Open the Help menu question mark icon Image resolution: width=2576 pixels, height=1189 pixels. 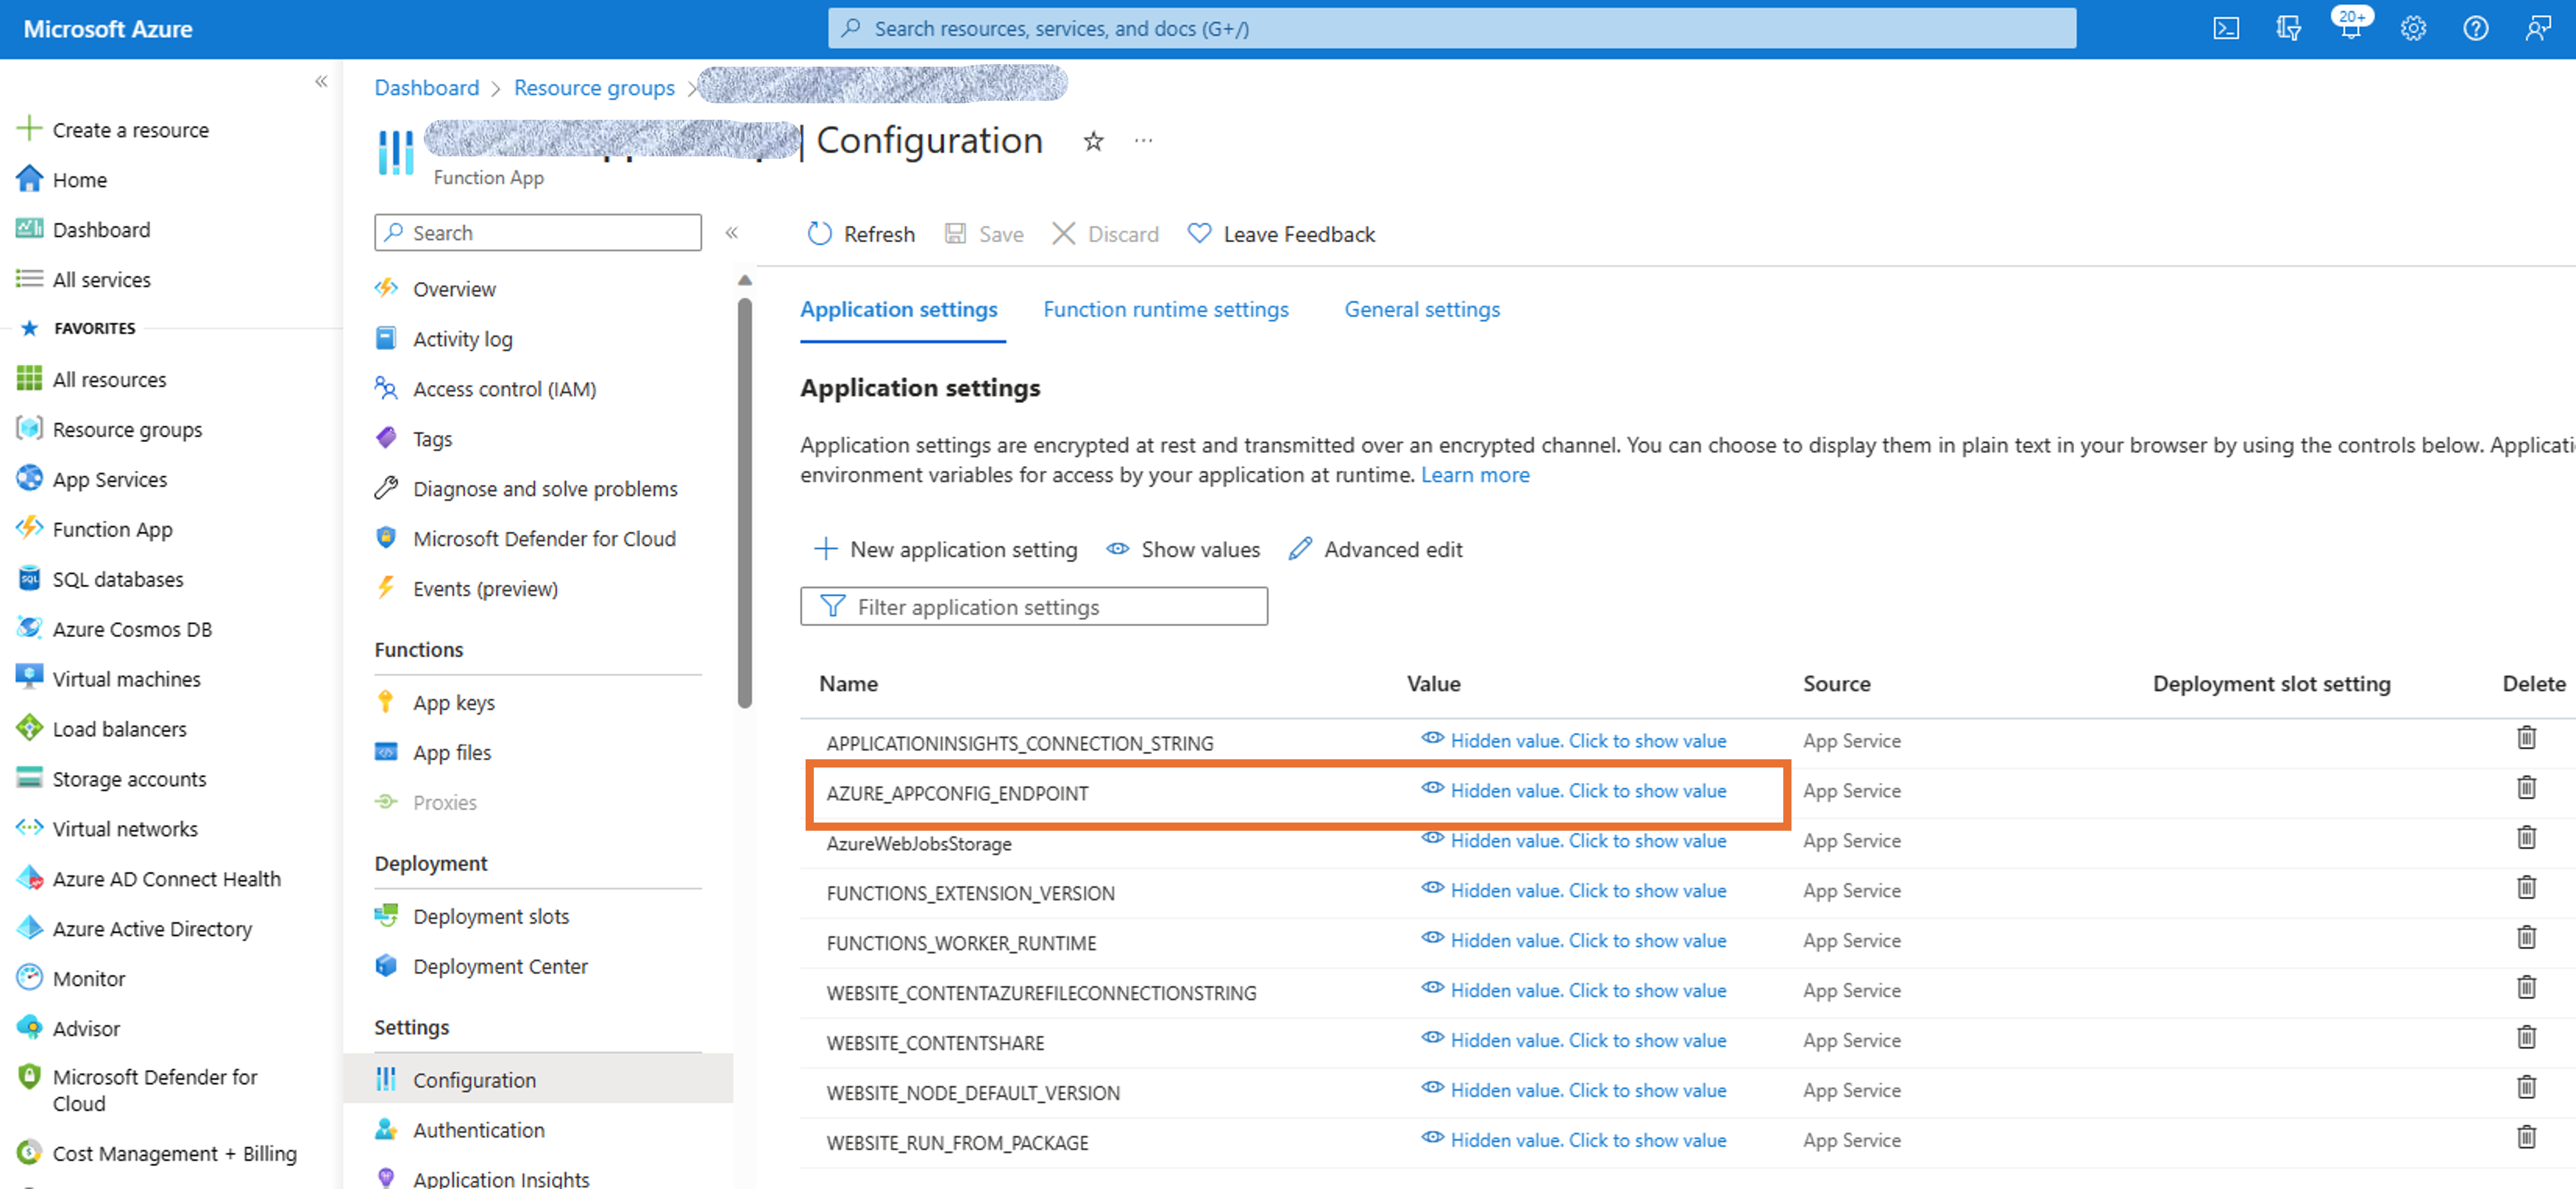pos(2475,28)
